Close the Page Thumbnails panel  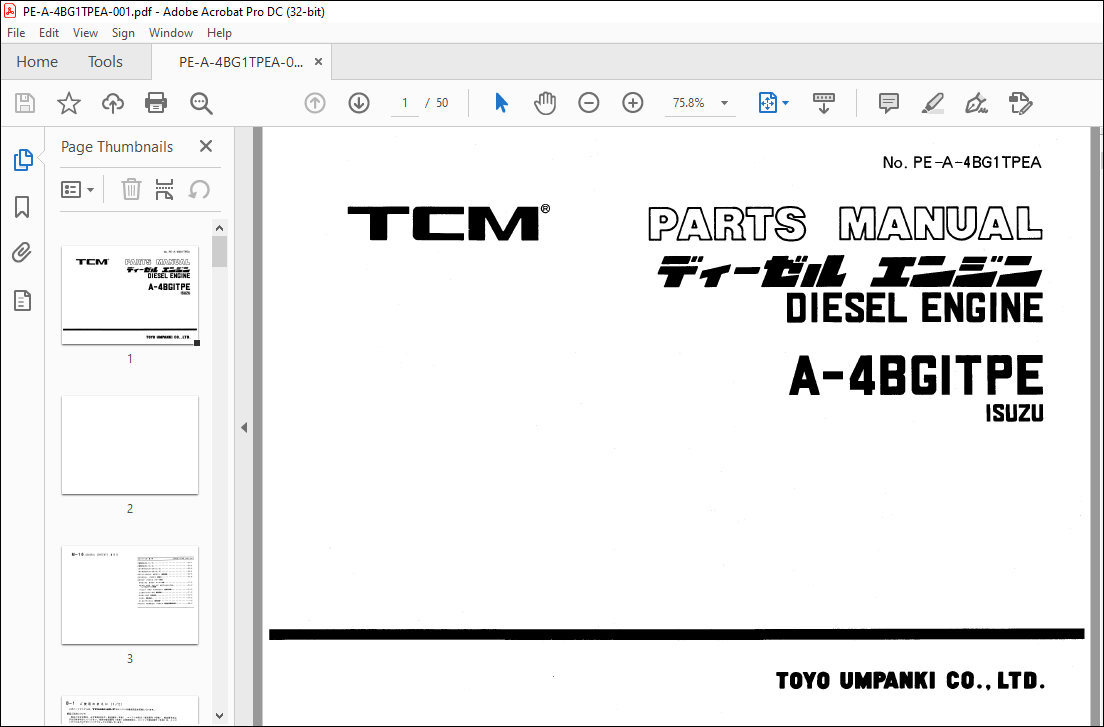tap(206, 146)
